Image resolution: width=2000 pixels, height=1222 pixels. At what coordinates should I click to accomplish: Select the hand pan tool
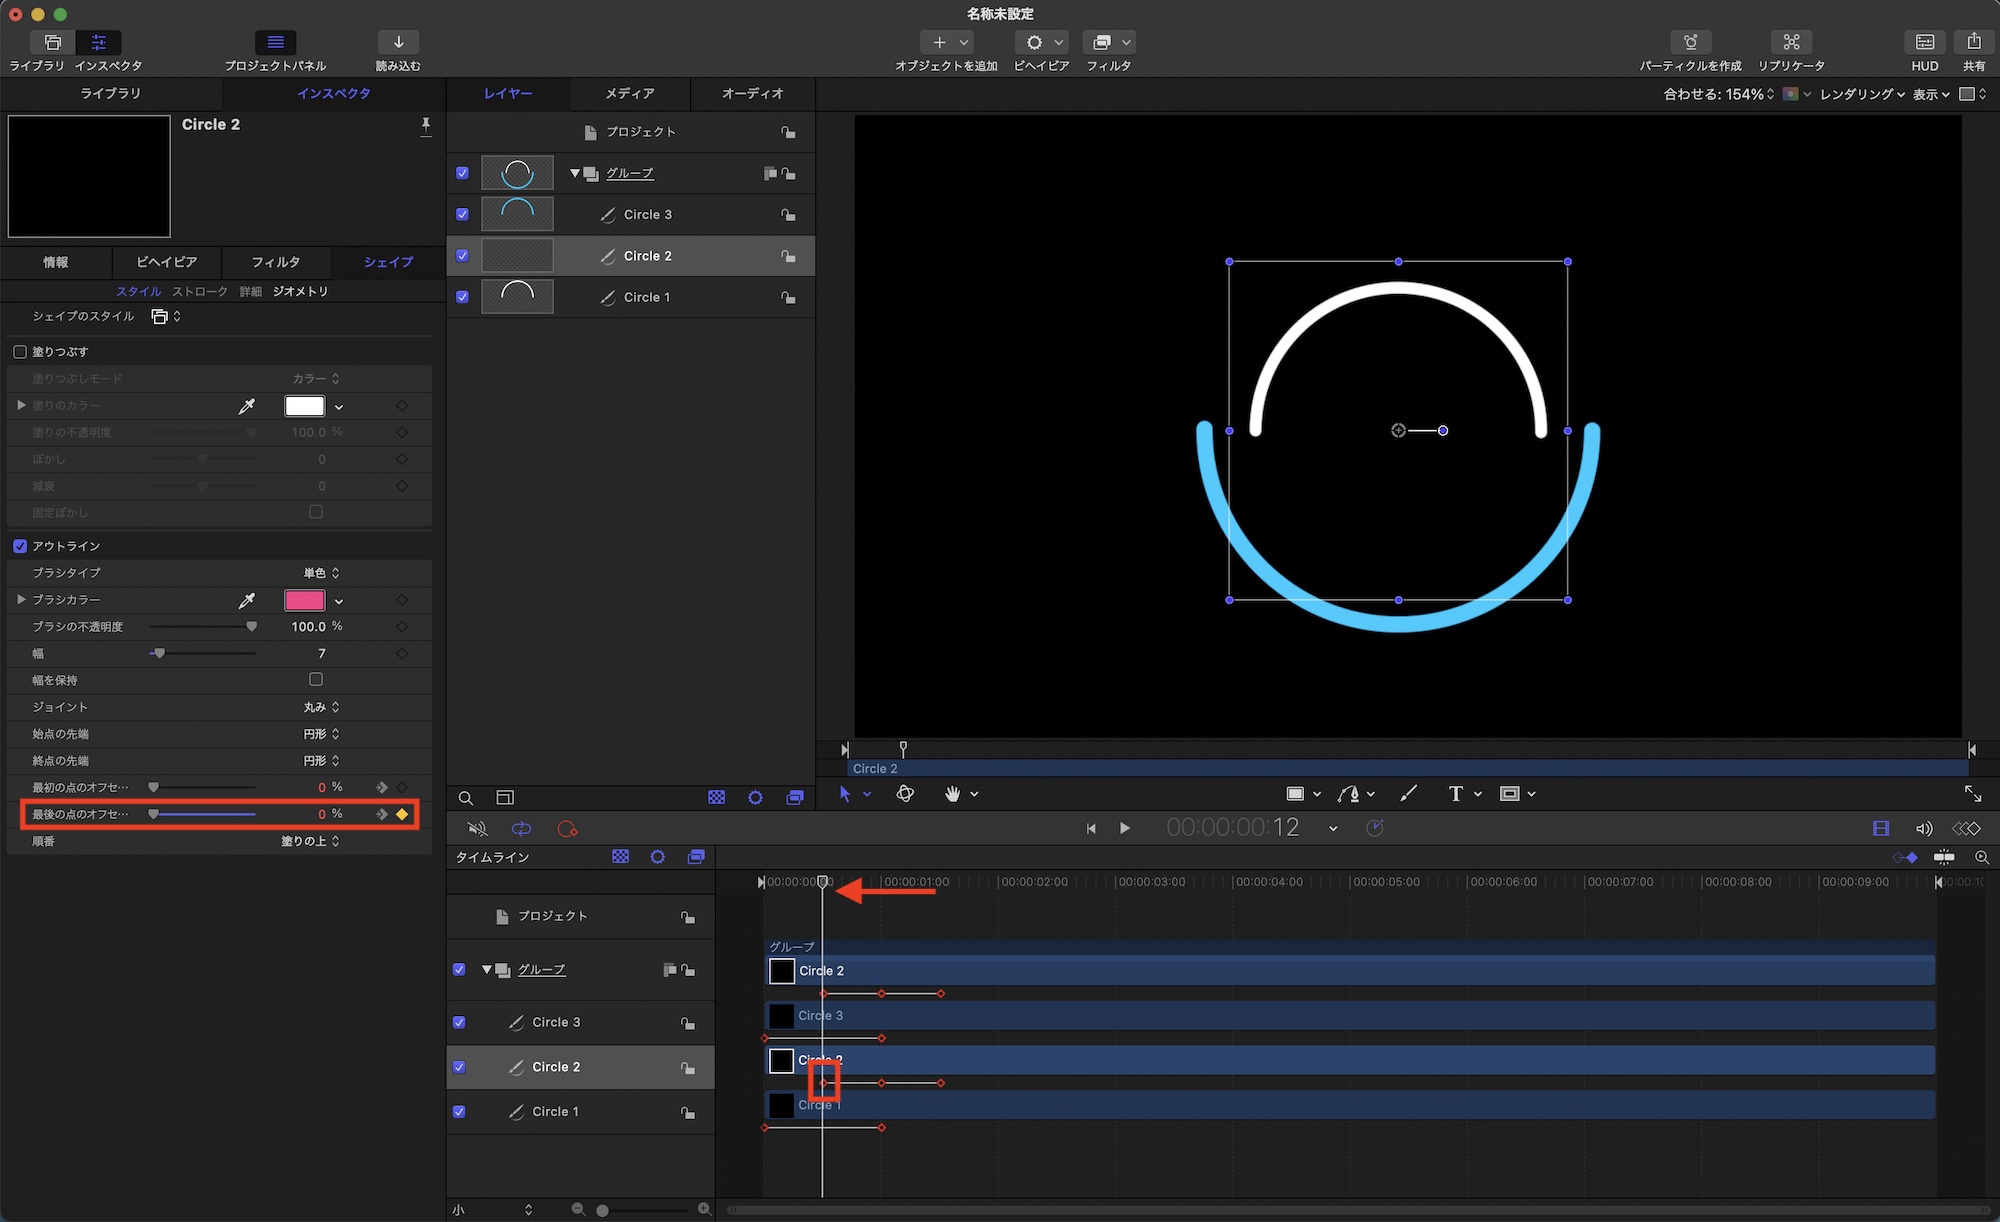pyautogui.click(x=952, y=794)
